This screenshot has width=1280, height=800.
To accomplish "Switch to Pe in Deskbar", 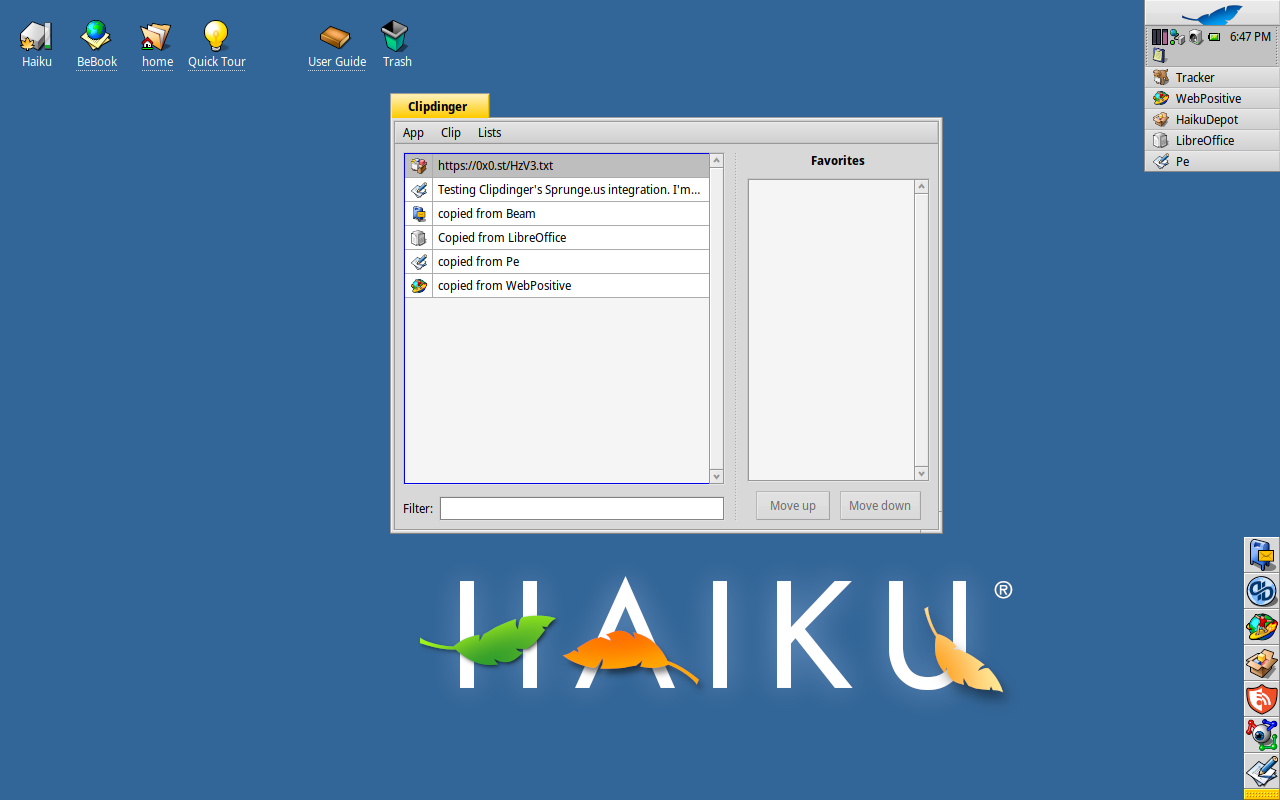I will [x=1212, y=161].
